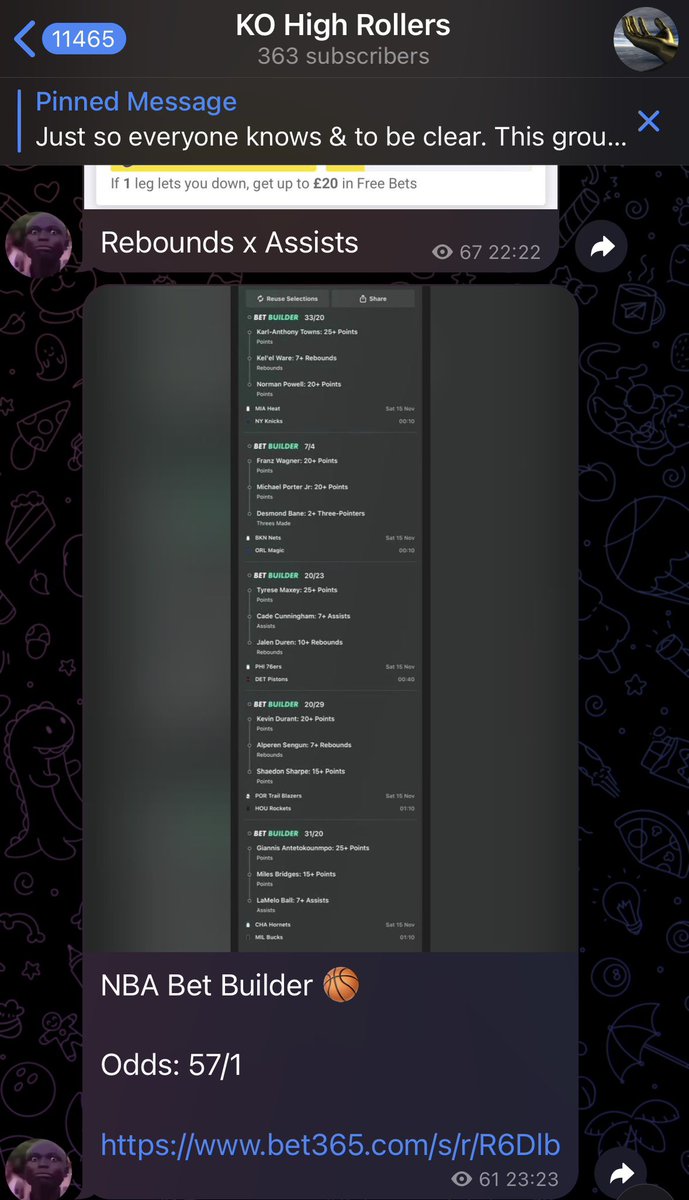Tap 'Giannis Antetokounmpo: 25+ Points' selection
The image size is (689, 1200).
[x=312, y=848]
